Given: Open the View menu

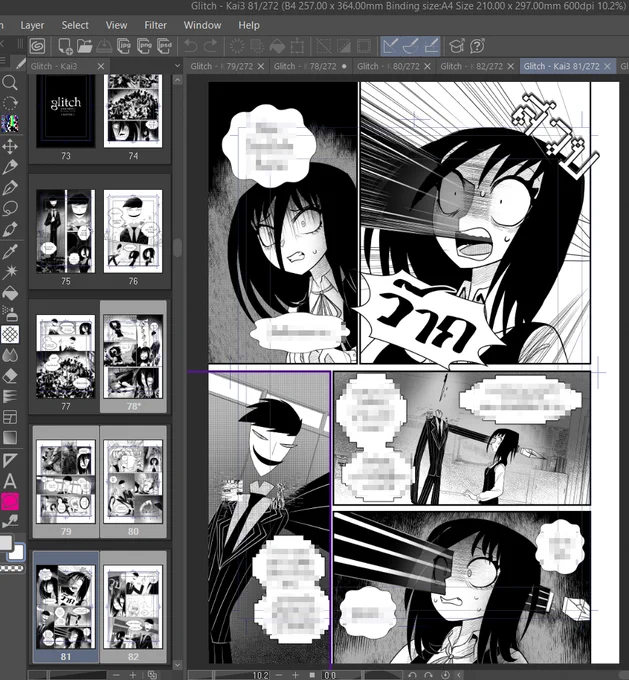Looking at the screenshot, I should 117,25.
